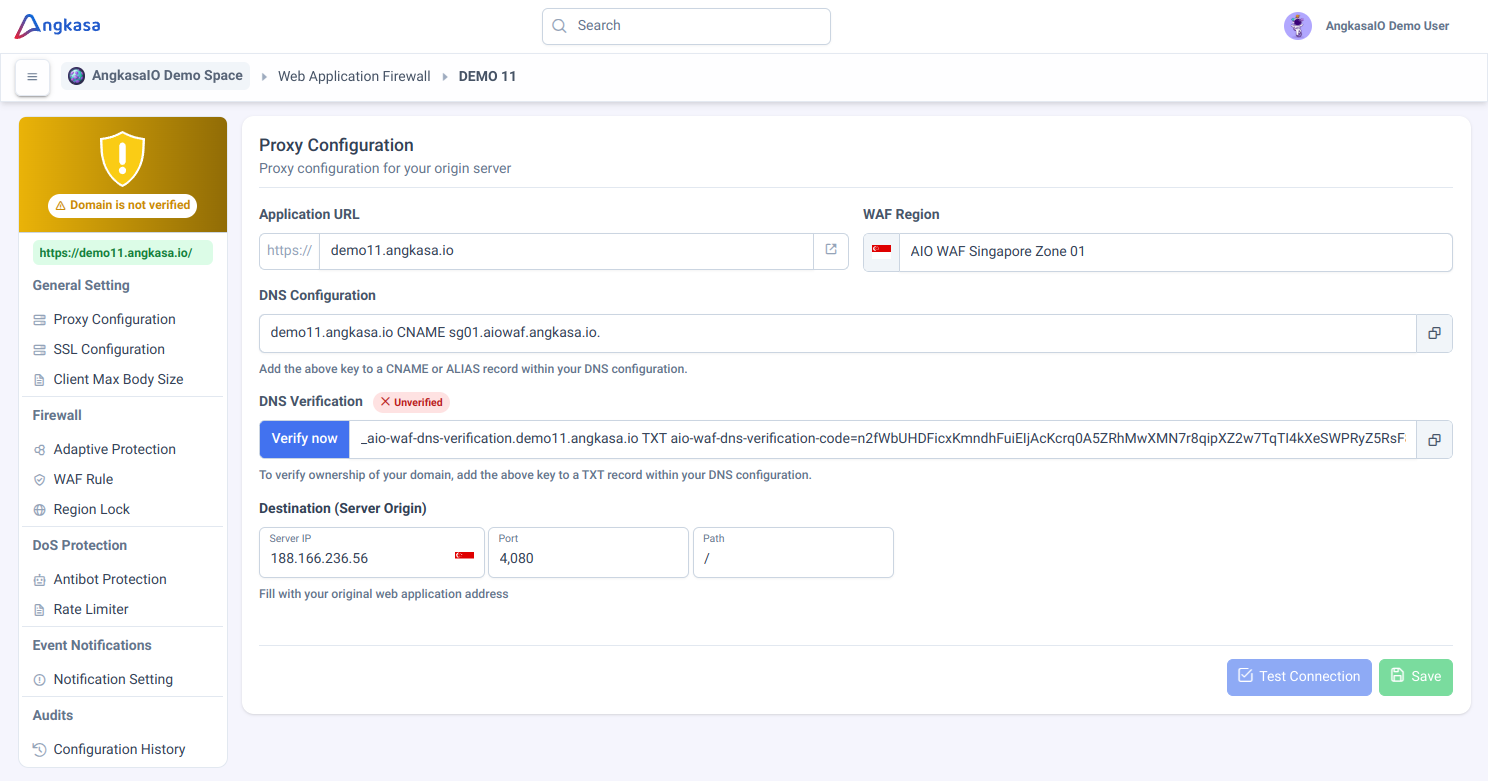Screen dimensions: 1488x781
Task: Click the Audits section header
Action: (x=53, y=715)
